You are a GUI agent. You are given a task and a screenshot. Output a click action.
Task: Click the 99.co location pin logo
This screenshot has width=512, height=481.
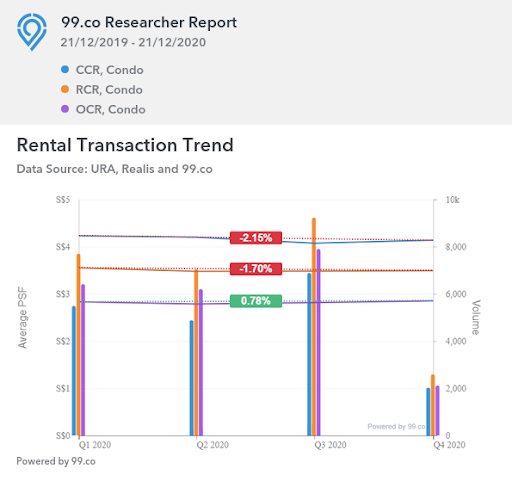[x=32, y=32]
